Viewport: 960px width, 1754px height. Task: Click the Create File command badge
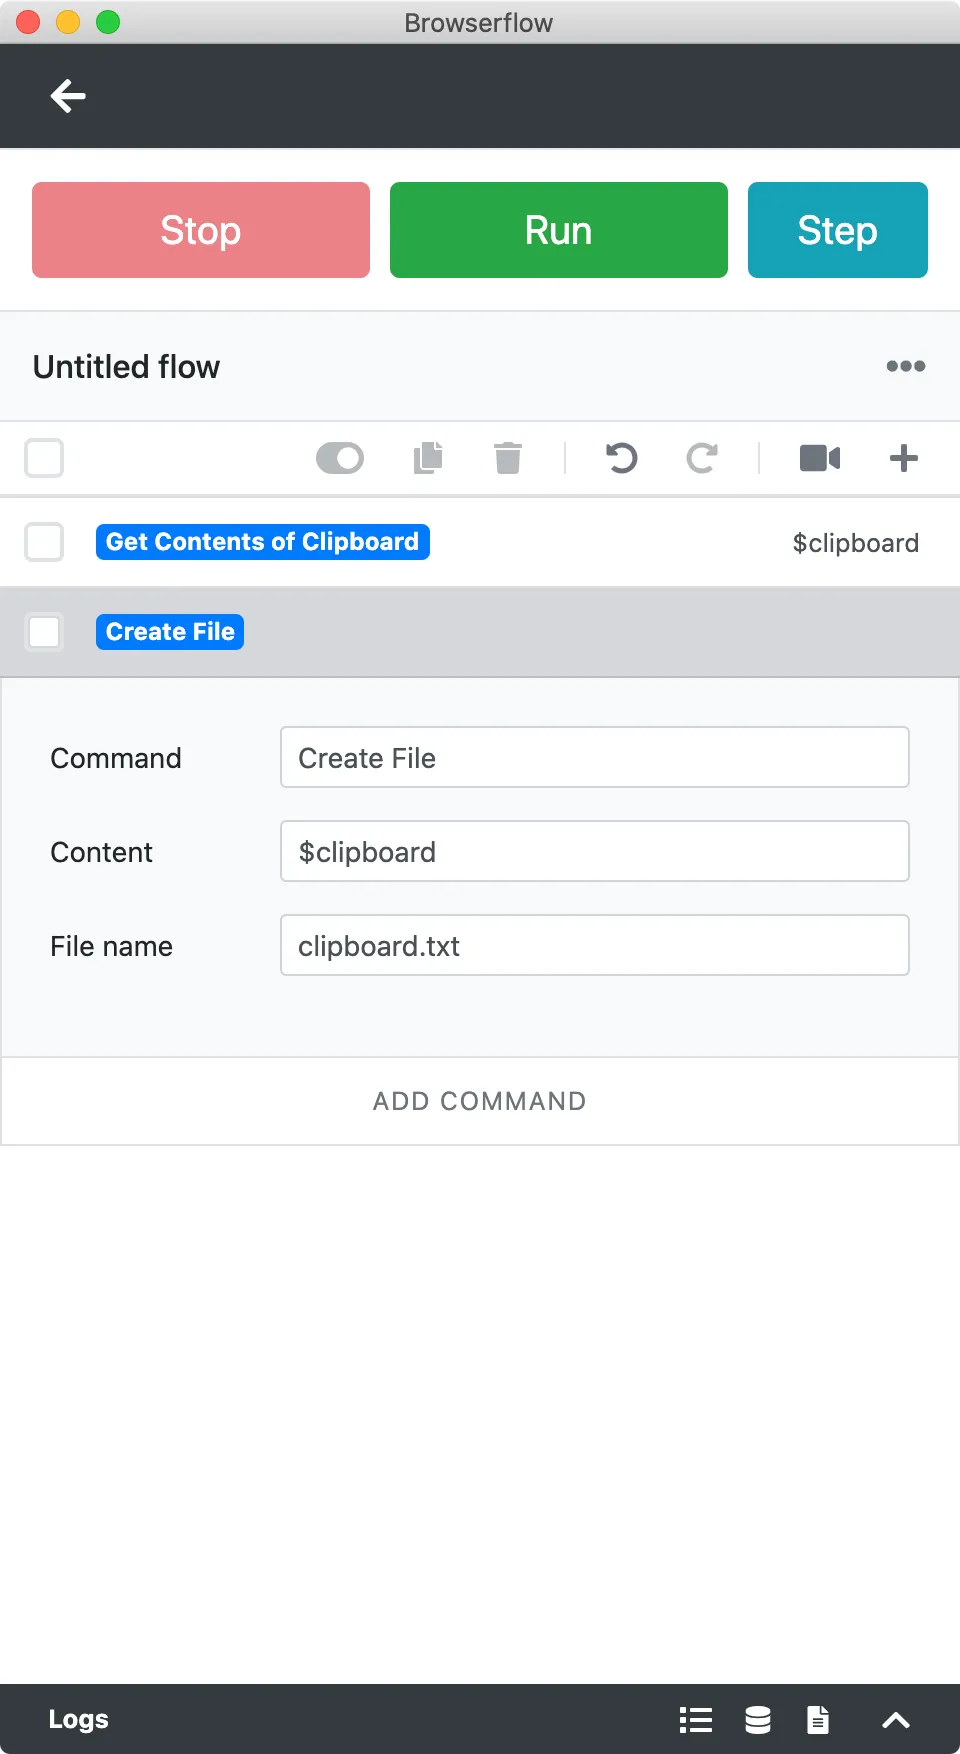coord(170,632)
